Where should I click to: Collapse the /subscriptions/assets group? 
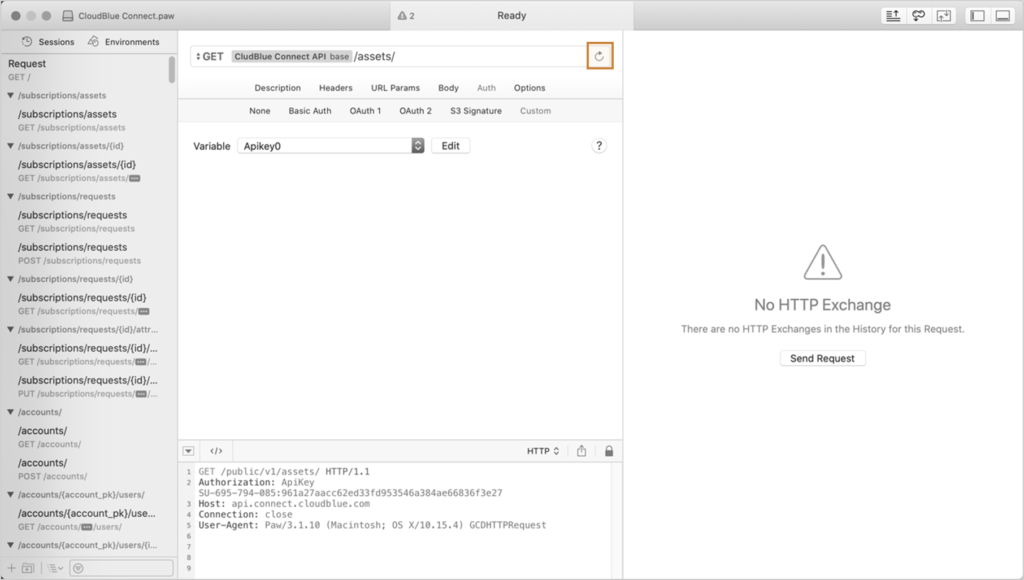click(x=10, y=95)
